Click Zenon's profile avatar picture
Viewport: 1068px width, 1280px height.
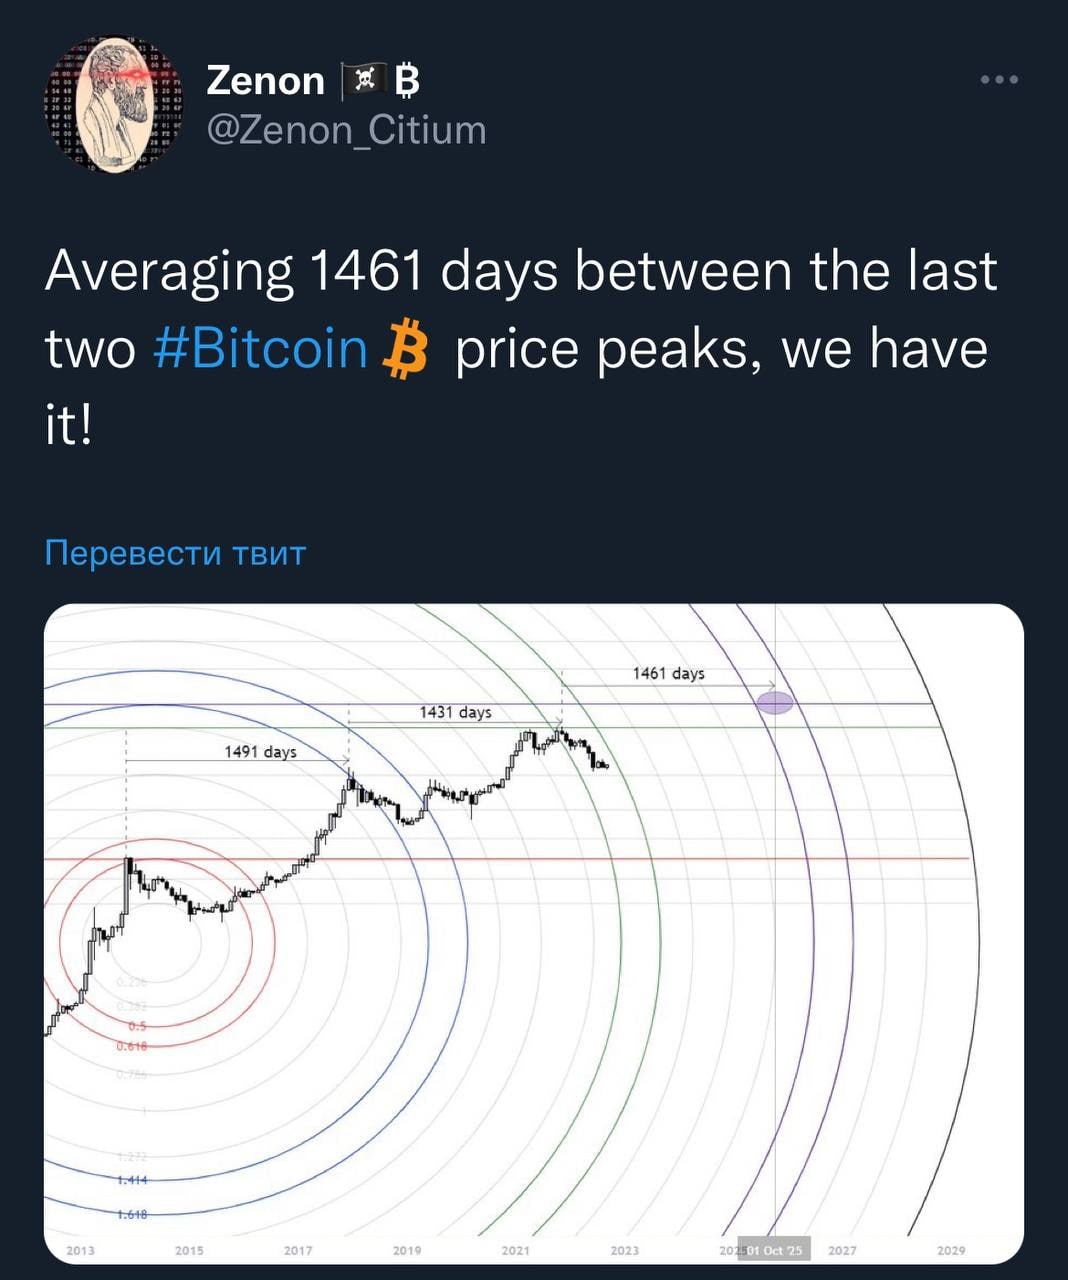[113, 105]
